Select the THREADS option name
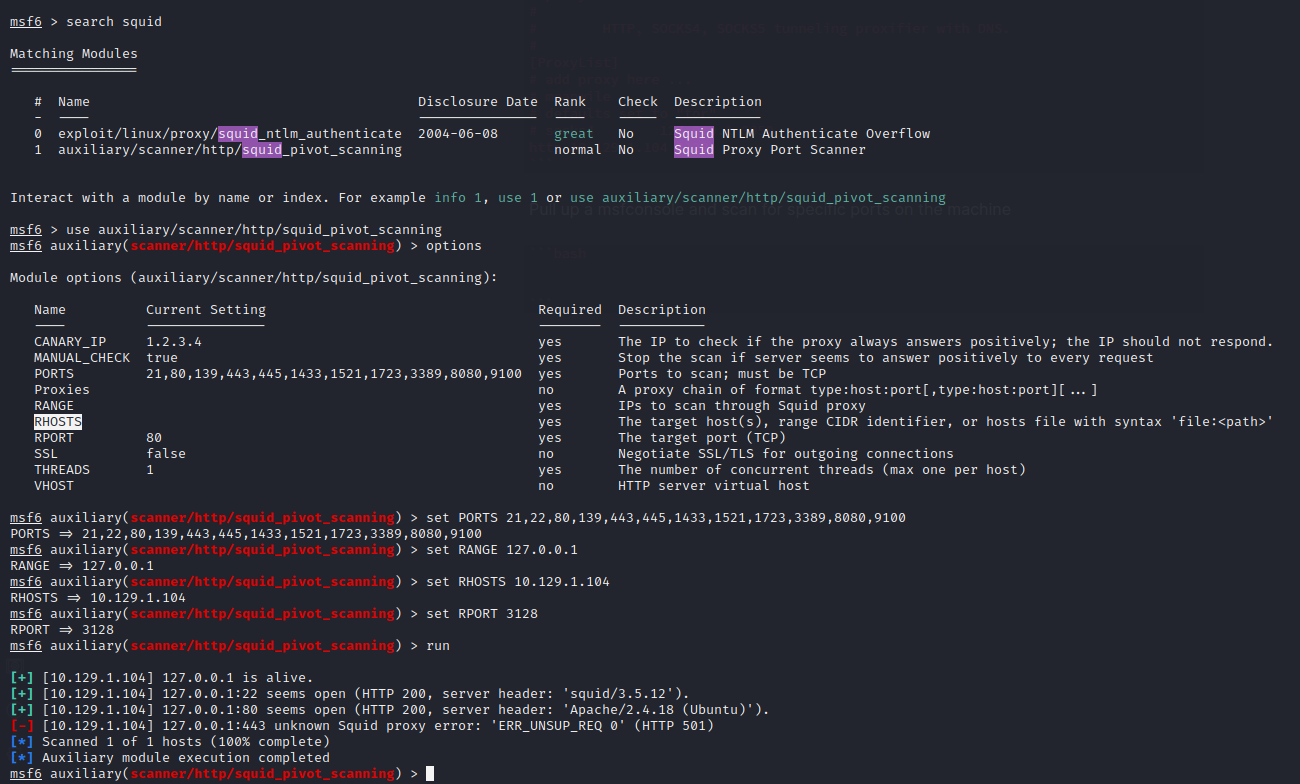The image size is (1300, 784). 62,470
